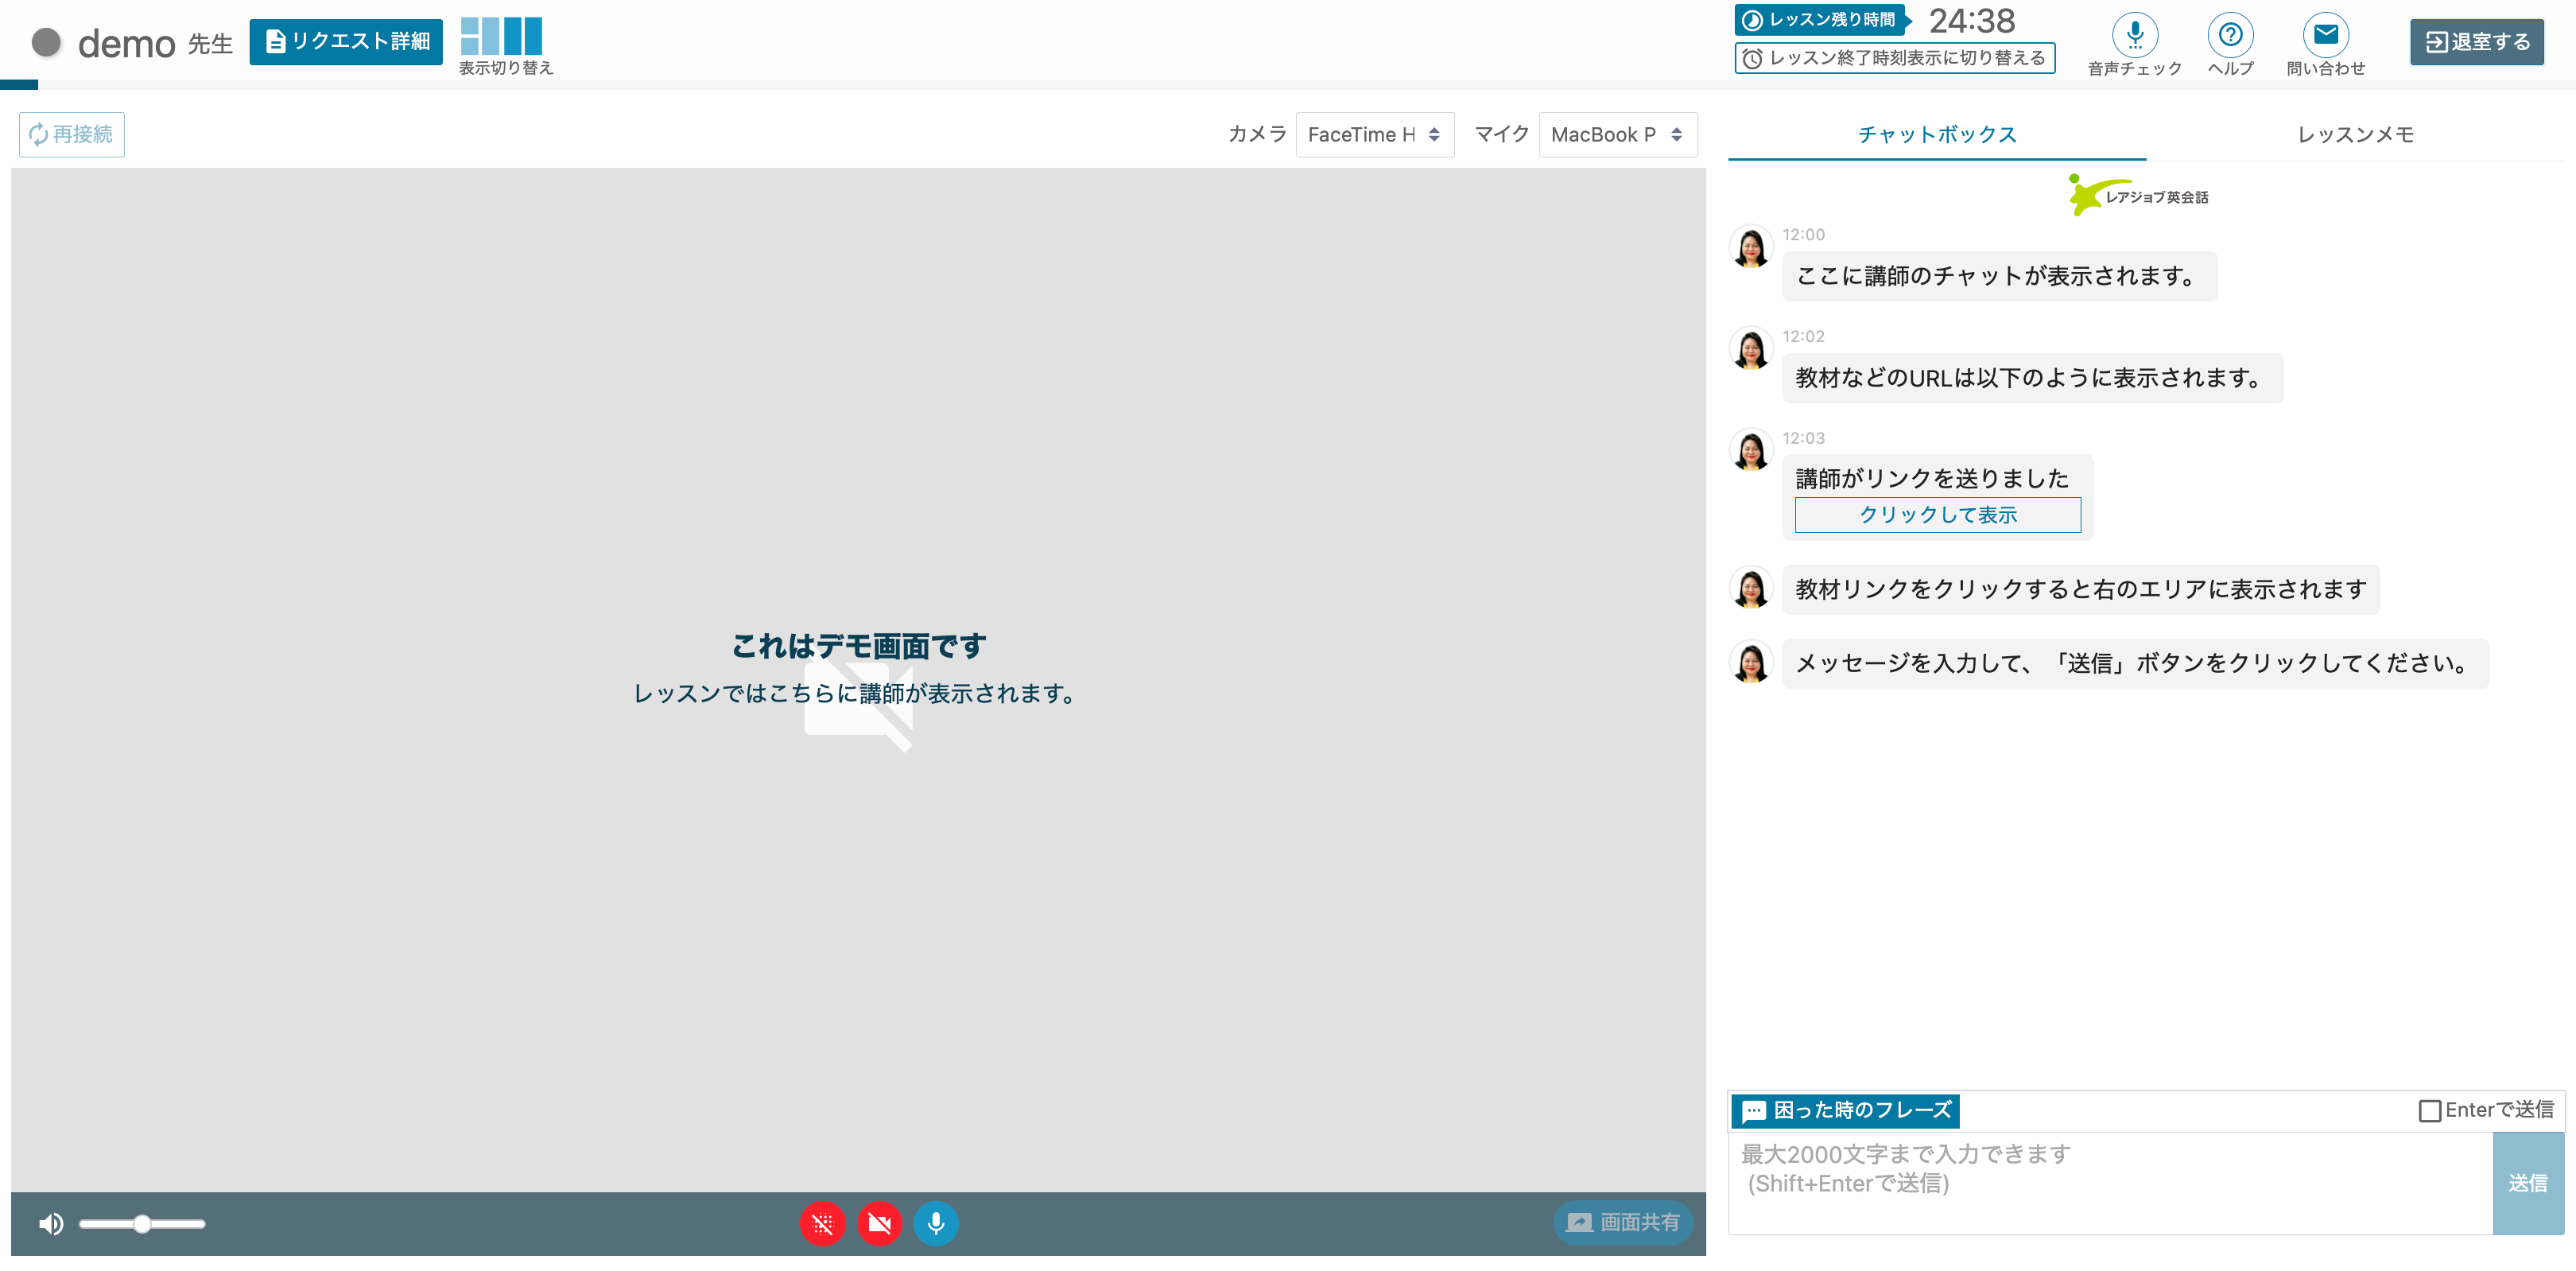This screenshot has height=1271, width=2576.
Task: Click the contact envelope icon
Action: 2325,35
